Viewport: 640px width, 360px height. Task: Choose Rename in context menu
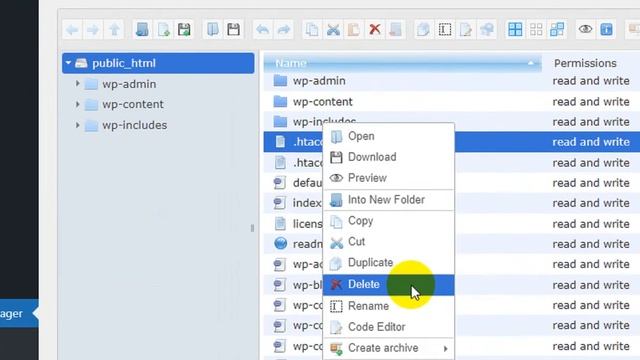pyautogui.click(x=389, y=306)
